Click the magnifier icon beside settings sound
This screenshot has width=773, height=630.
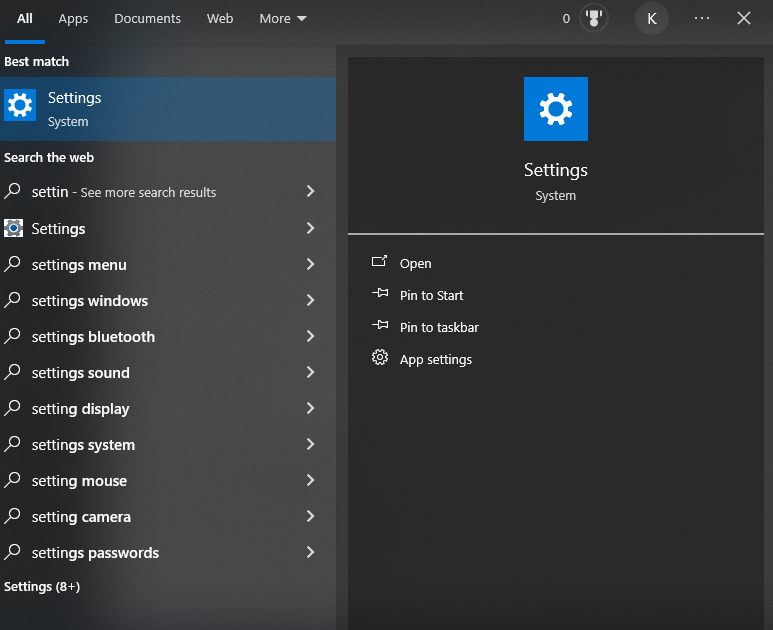point(12,372)
